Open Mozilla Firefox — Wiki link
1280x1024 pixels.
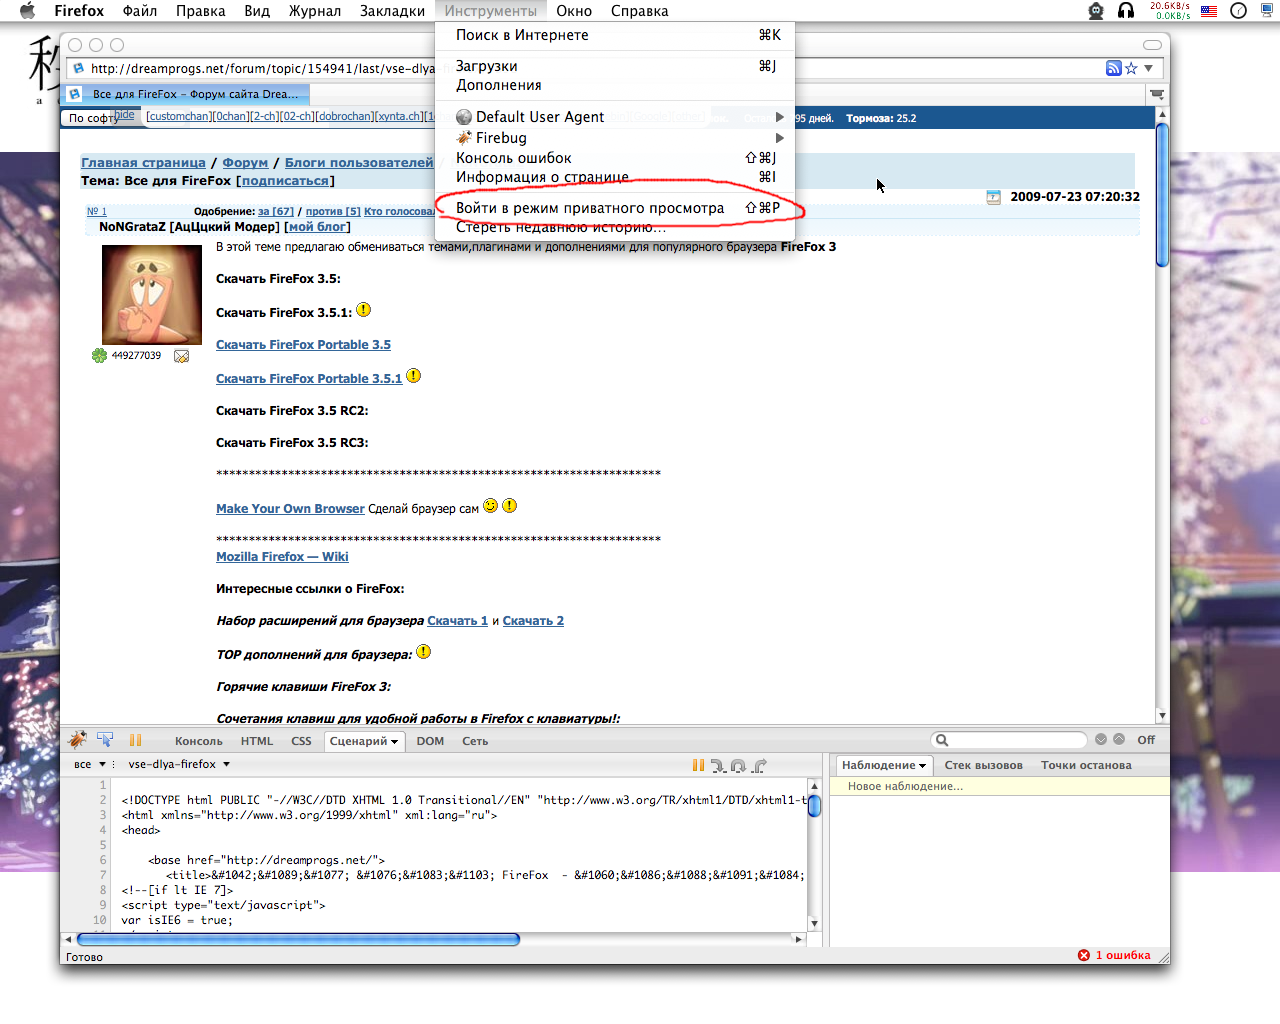click(282, 557)
